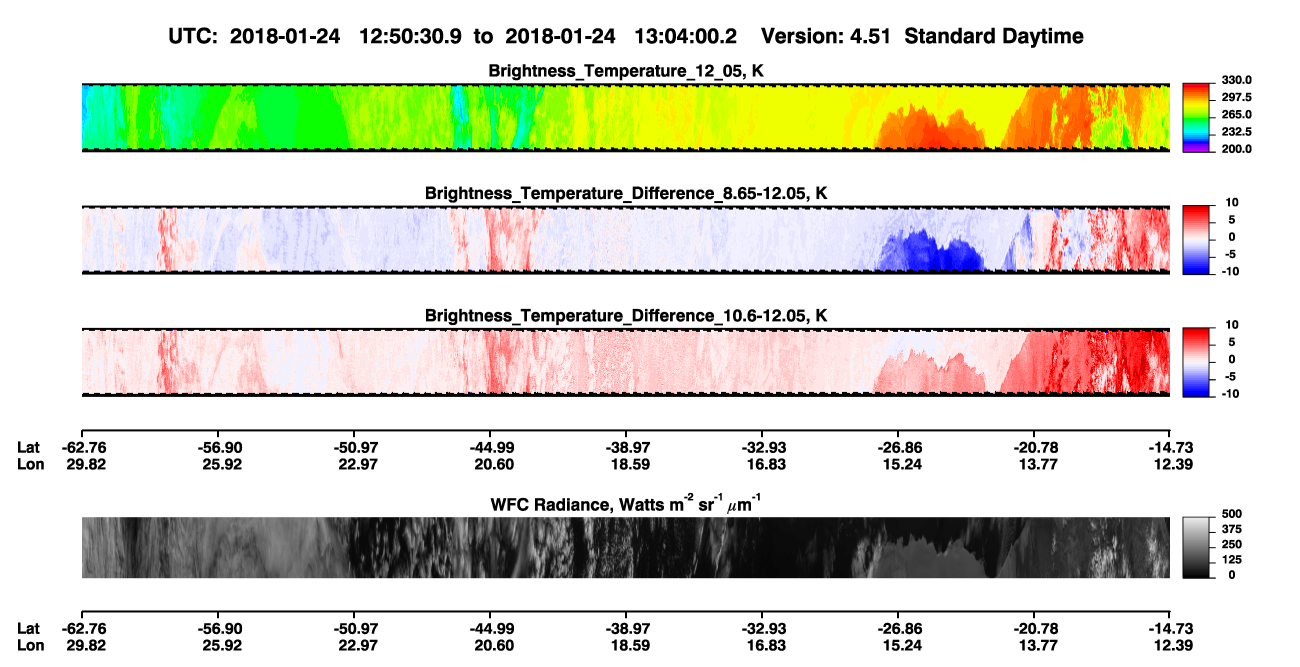The width and height of the screenshot is (1300, 667).
Task: Click Lat -32.93 on axis below WFC Radiance panel
Action: pos(763,629)
